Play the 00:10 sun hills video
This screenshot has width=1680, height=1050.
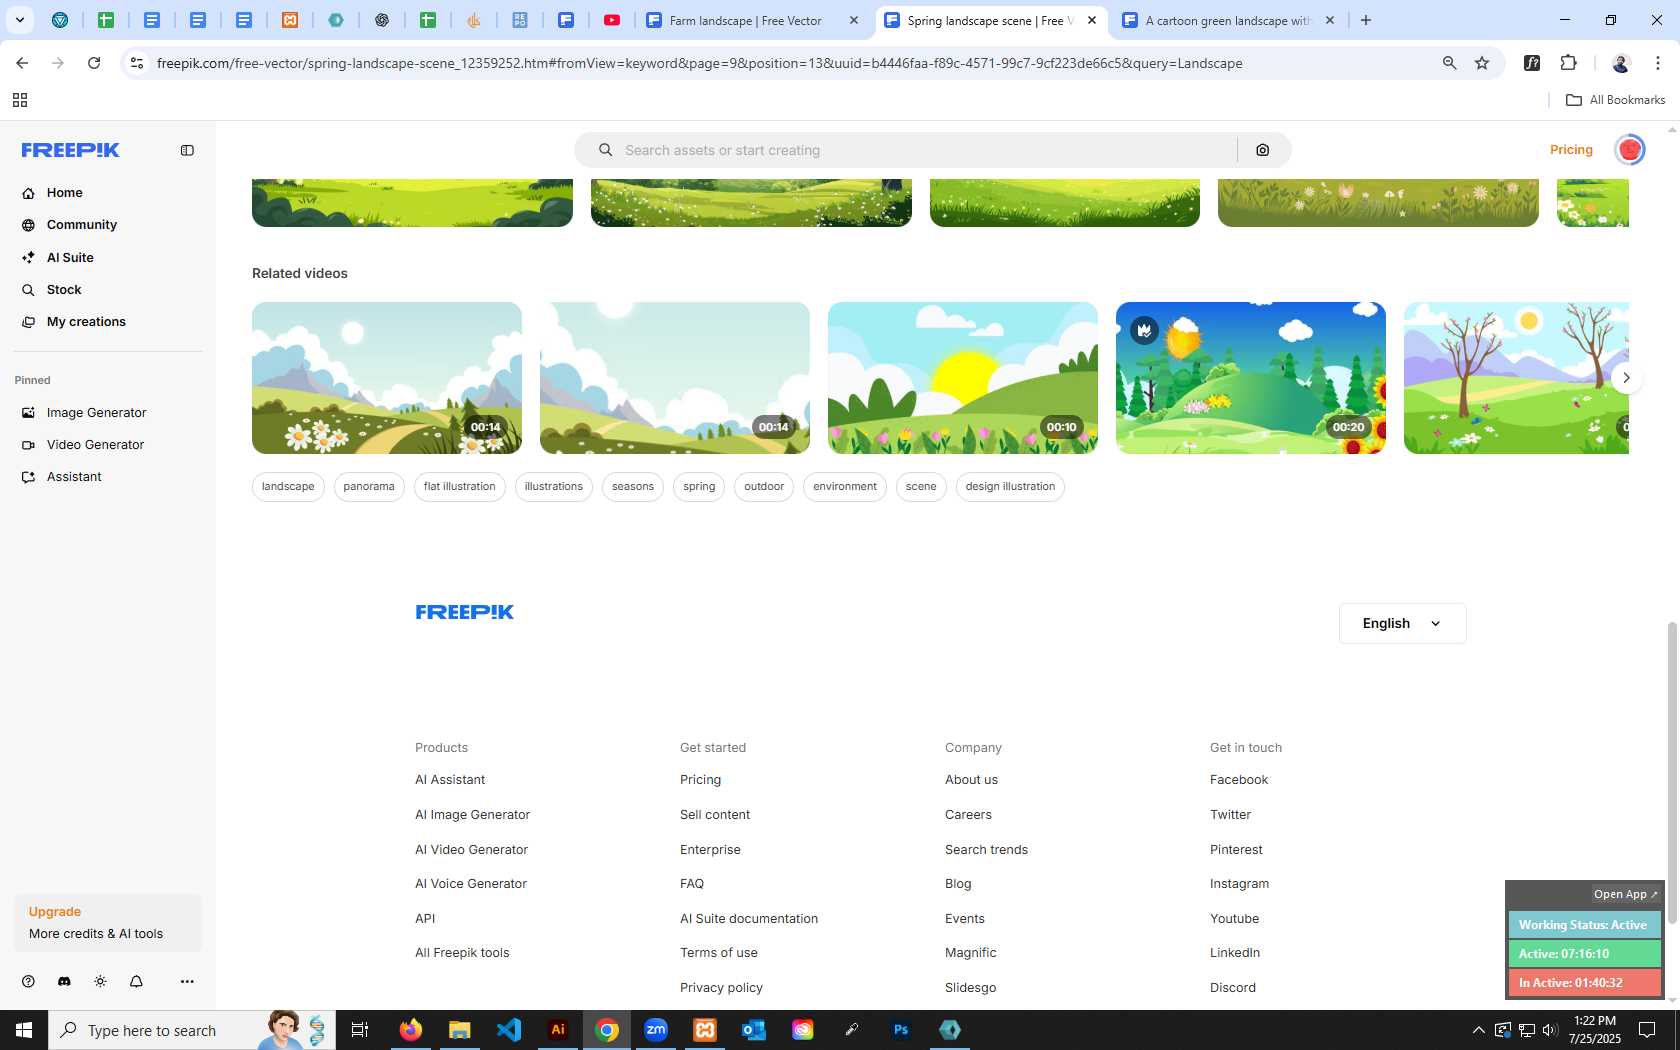click(x=963, y=378)
